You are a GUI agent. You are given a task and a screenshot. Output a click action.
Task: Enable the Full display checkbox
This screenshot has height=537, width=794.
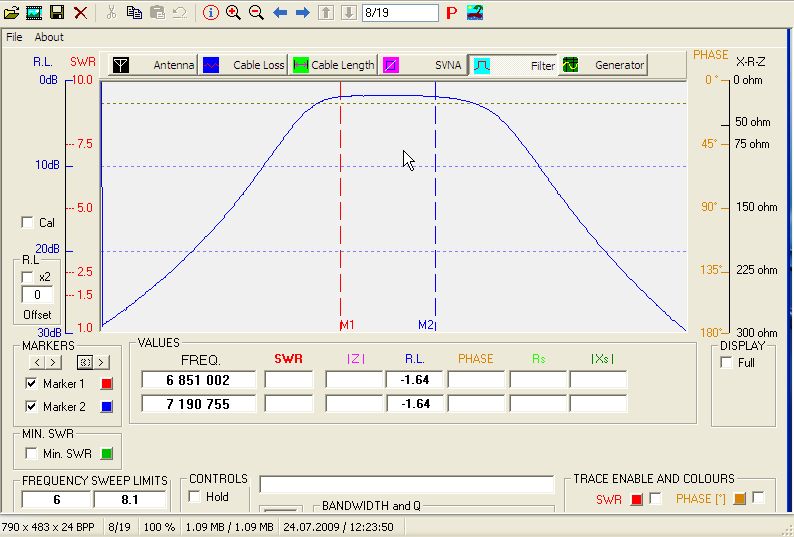click(725, 362)
